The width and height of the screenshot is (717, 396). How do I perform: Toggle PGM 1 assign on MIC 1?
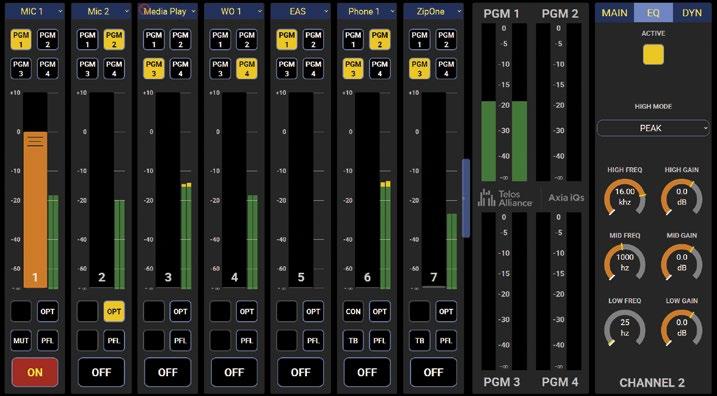21,40
